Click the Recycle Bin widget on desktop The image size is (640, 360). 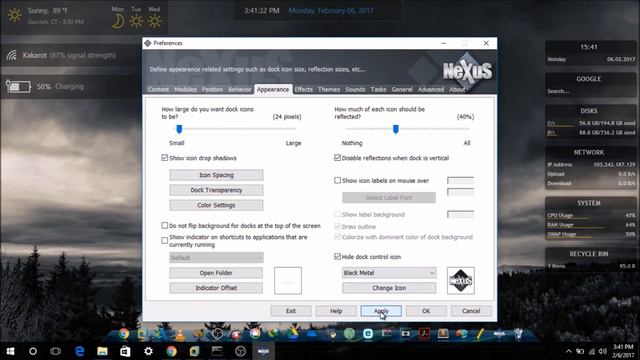(591, 259)
